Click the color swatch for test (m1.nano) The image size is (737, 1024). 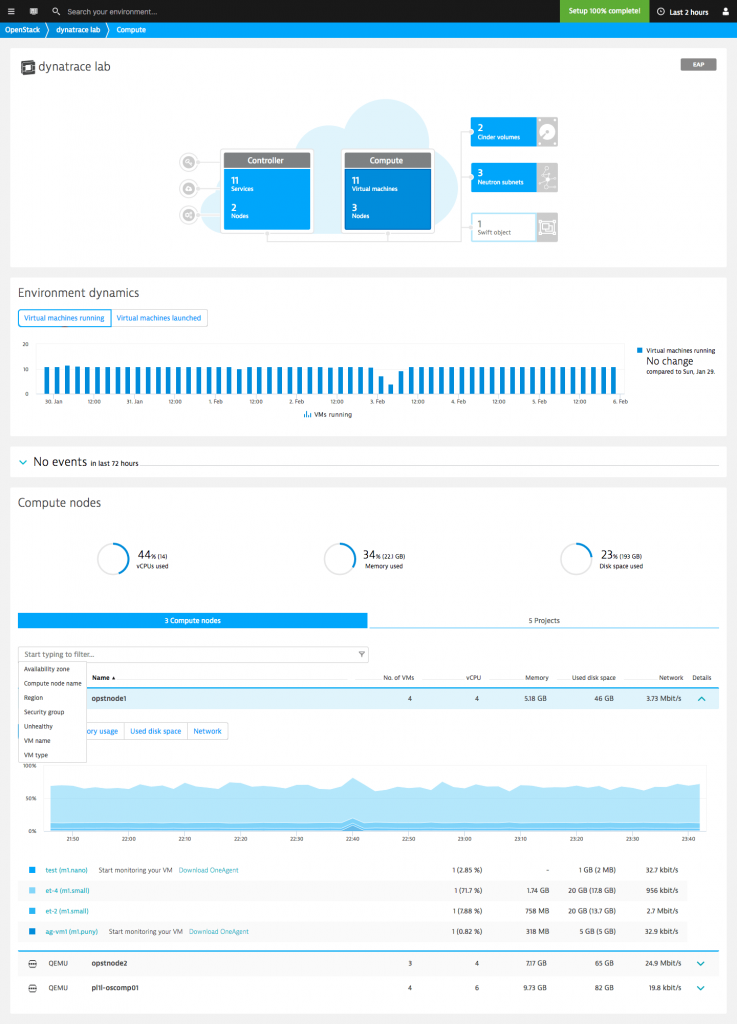(32, 870)
